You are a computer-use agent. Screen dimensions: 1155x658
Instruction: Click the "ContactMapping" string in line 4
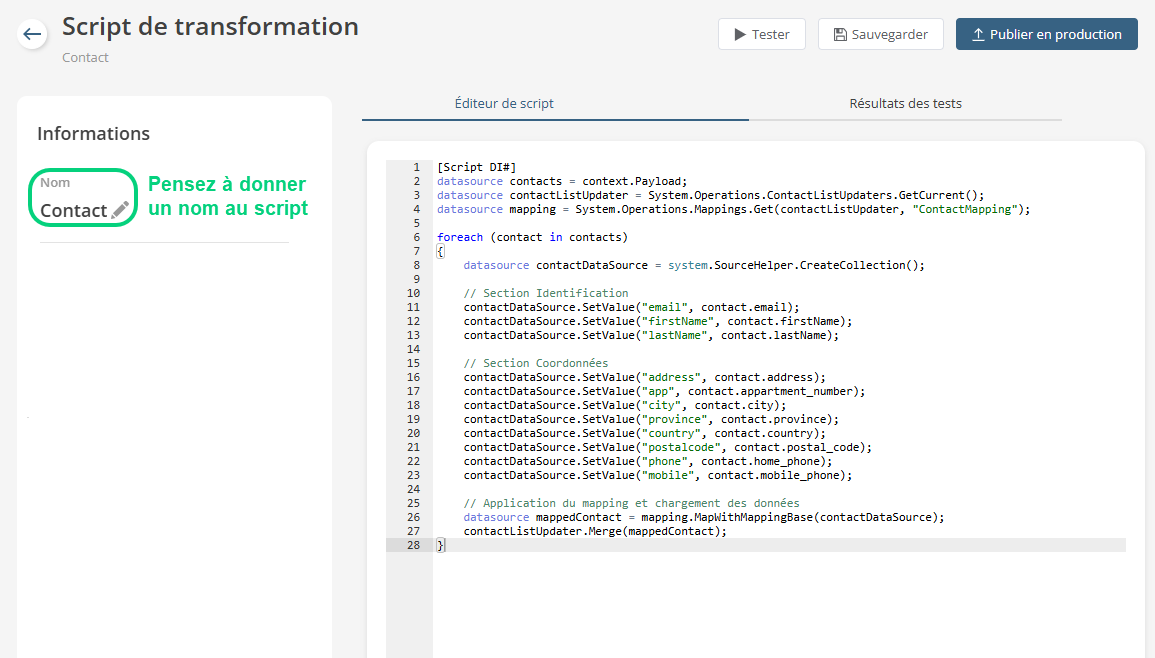pyautogui.click(x=965, y=209)
